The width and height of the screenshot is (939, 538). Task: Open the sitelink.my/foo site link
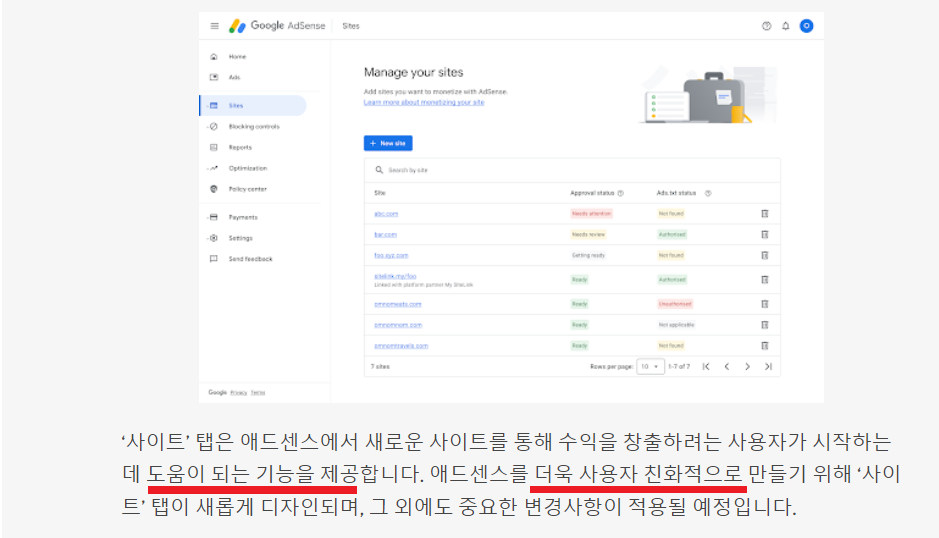pyautogui.click(x=395, y=276)
